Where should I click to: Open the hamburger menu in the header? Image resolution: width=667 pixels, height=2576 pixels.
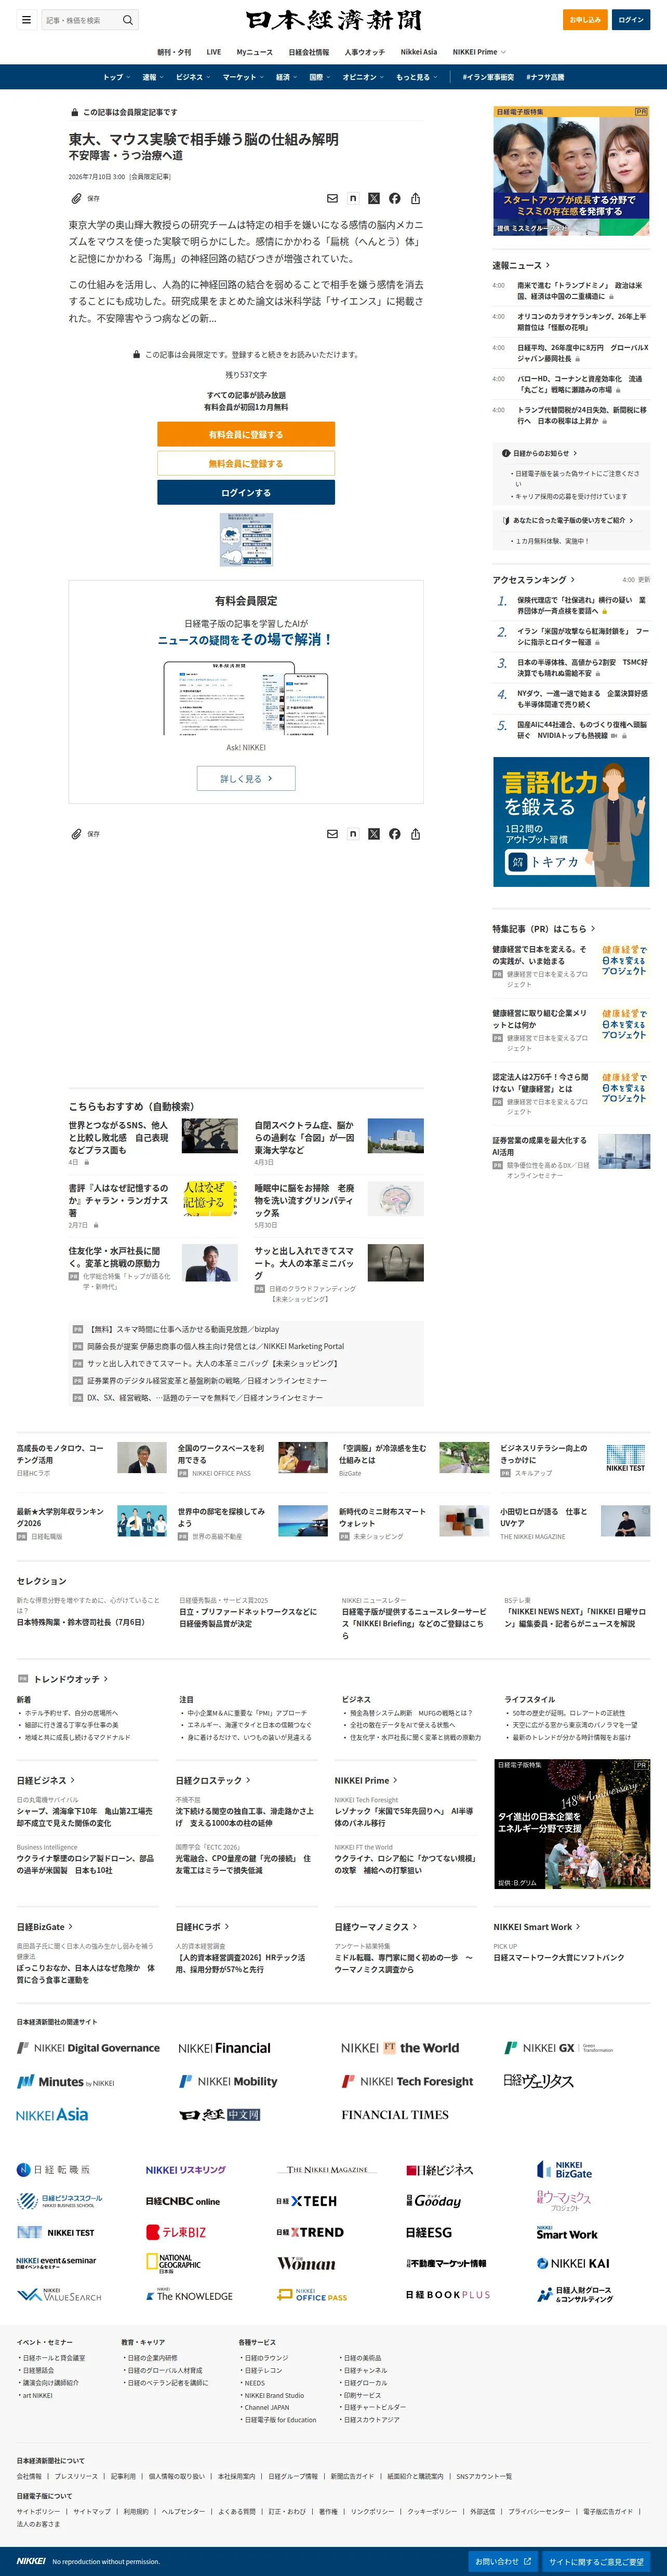click(26, 20)
